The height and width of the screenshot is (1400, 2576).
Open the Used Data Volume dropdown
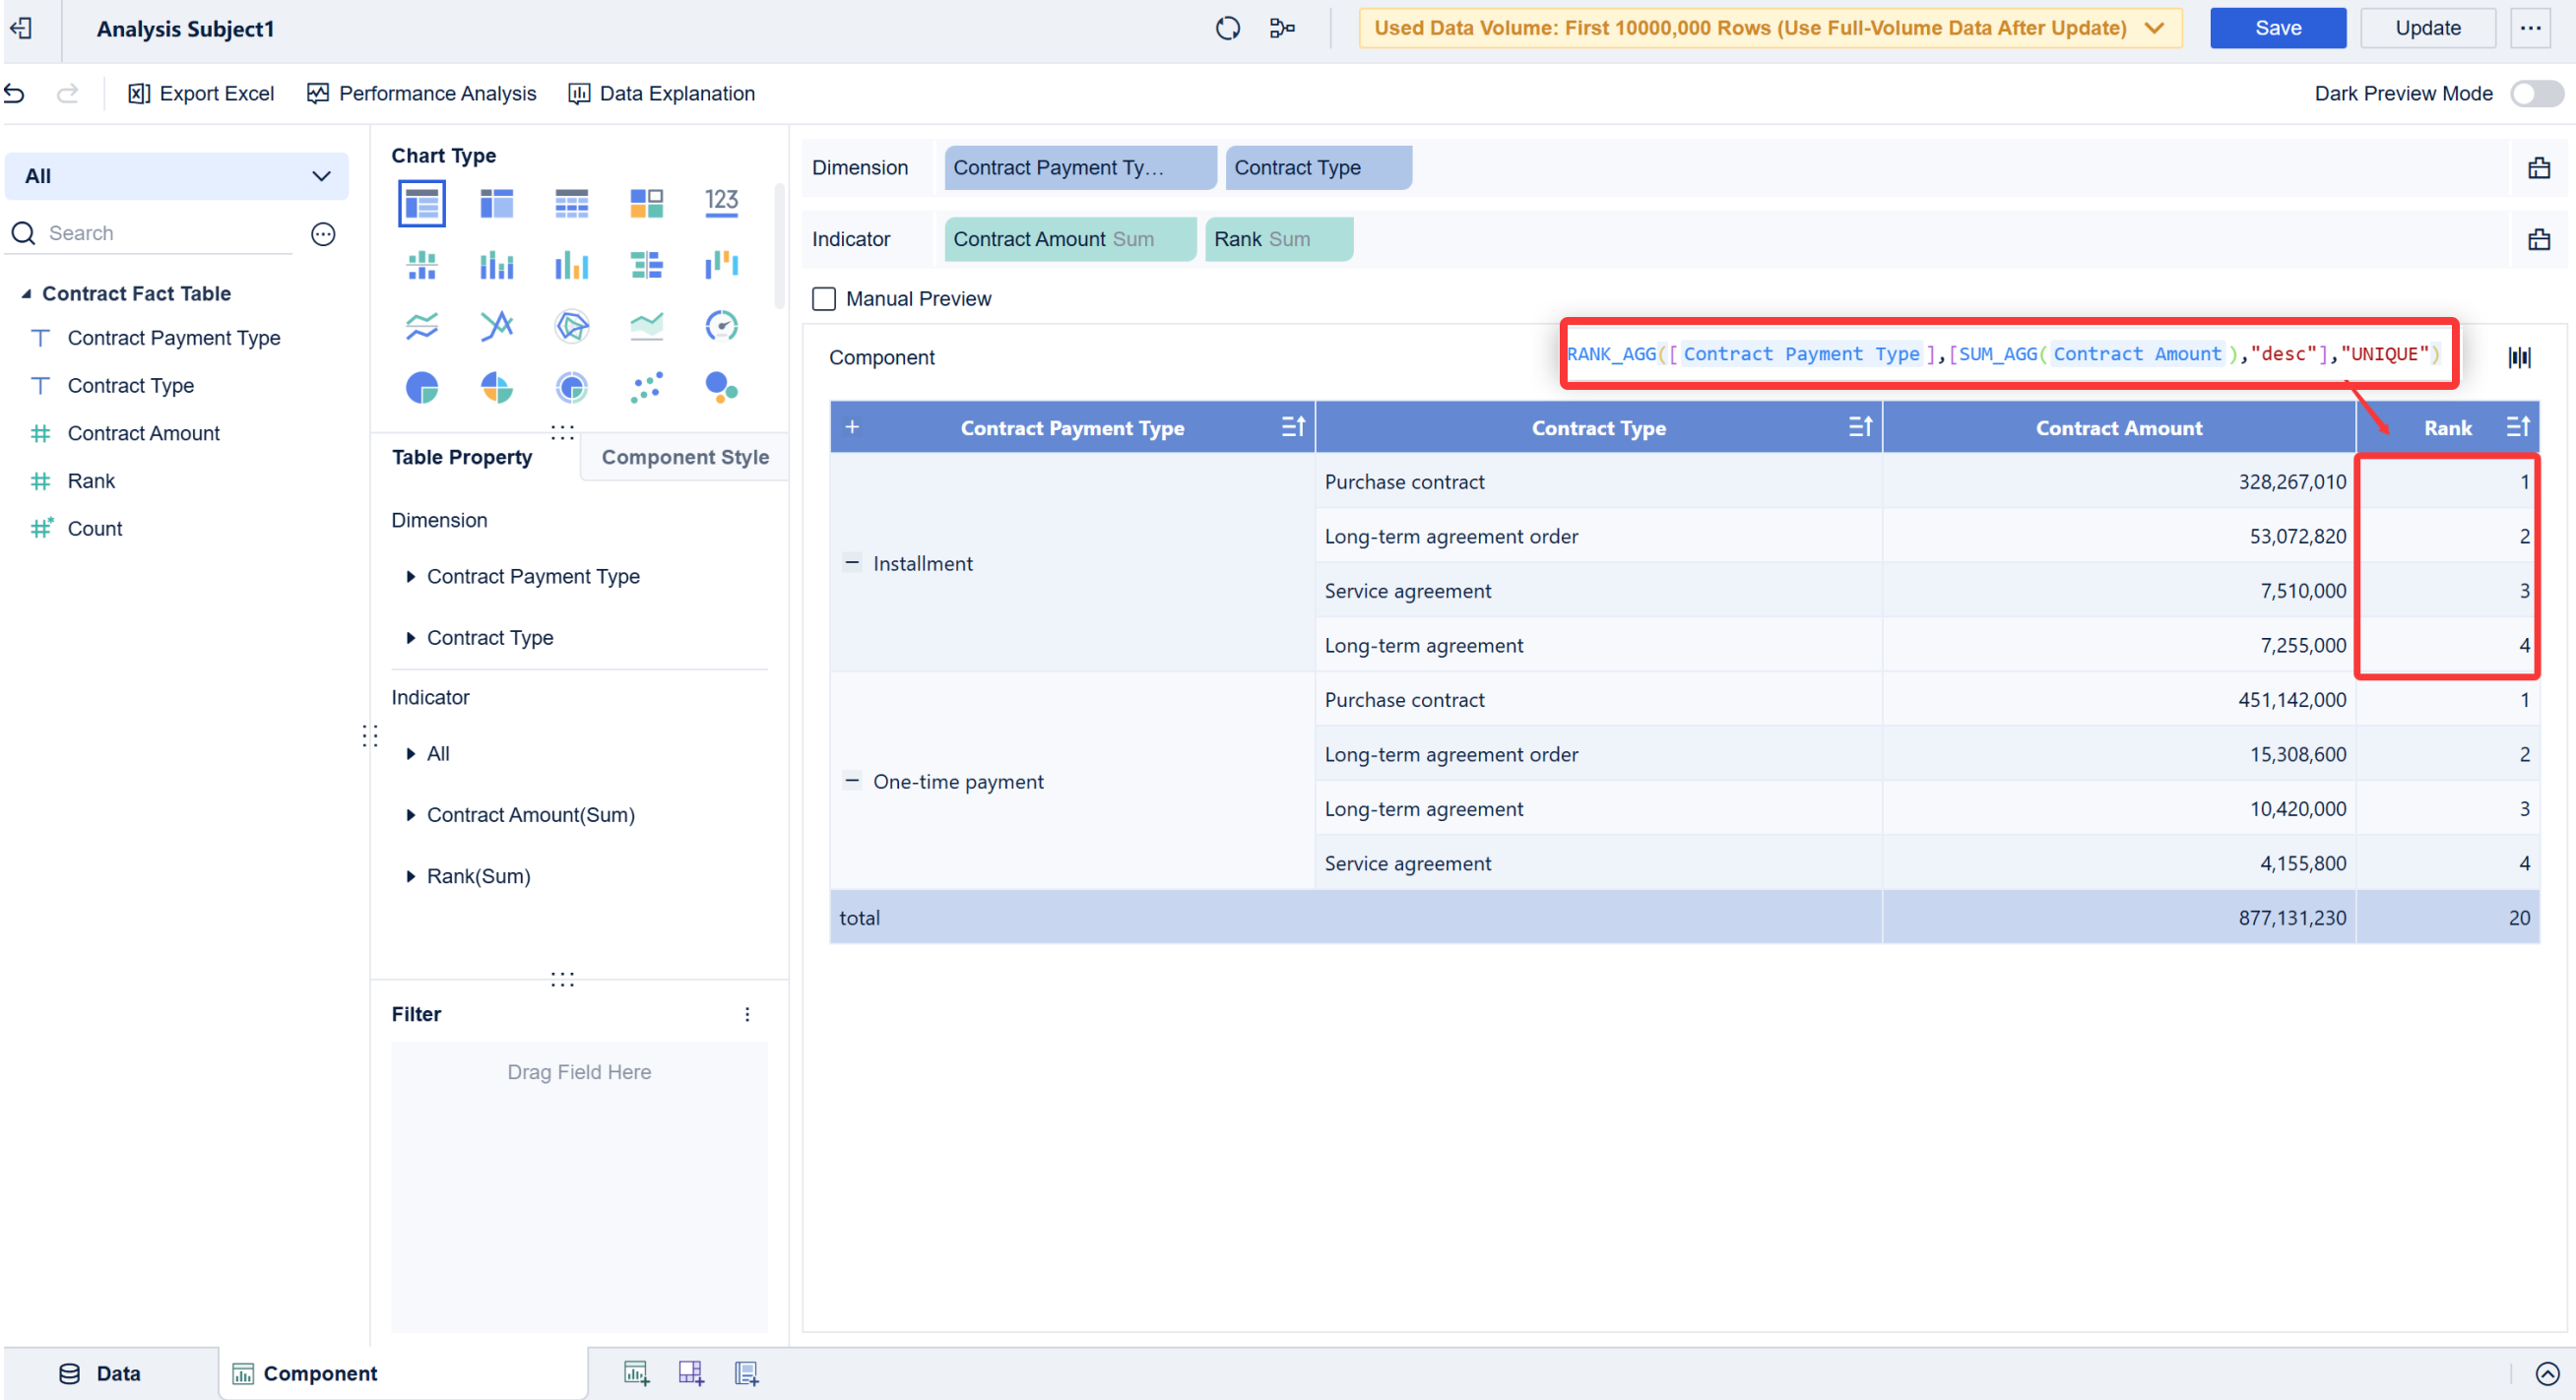point(1769,28)
